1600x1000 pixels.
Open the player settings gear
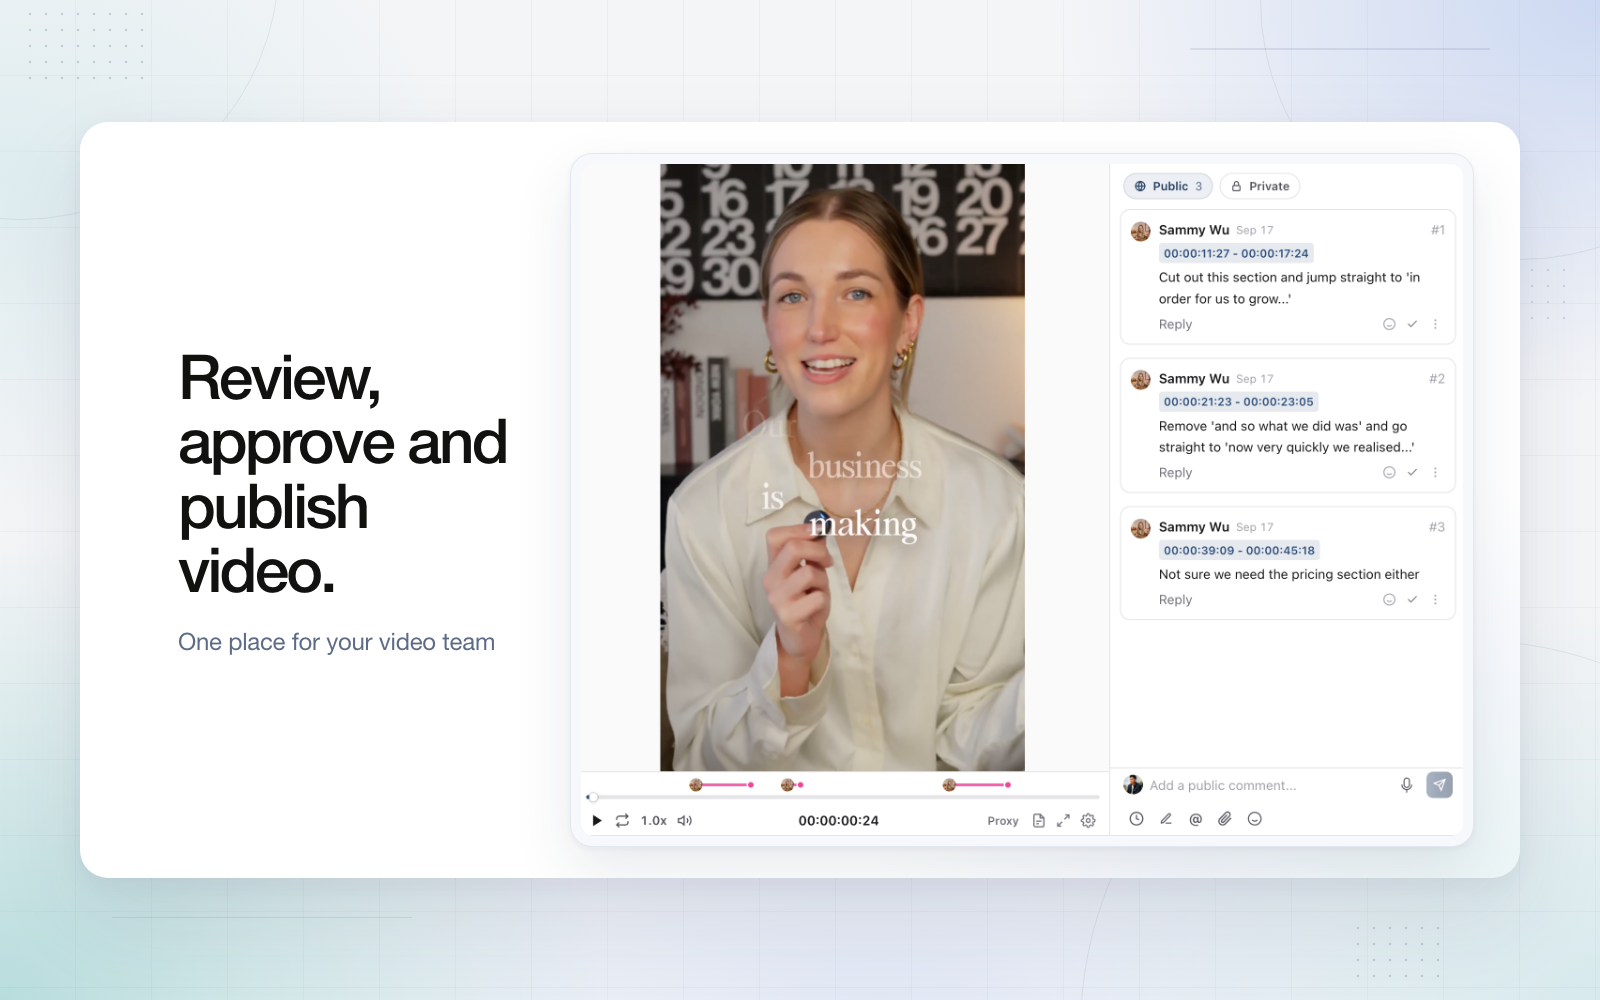(1088, 820)
